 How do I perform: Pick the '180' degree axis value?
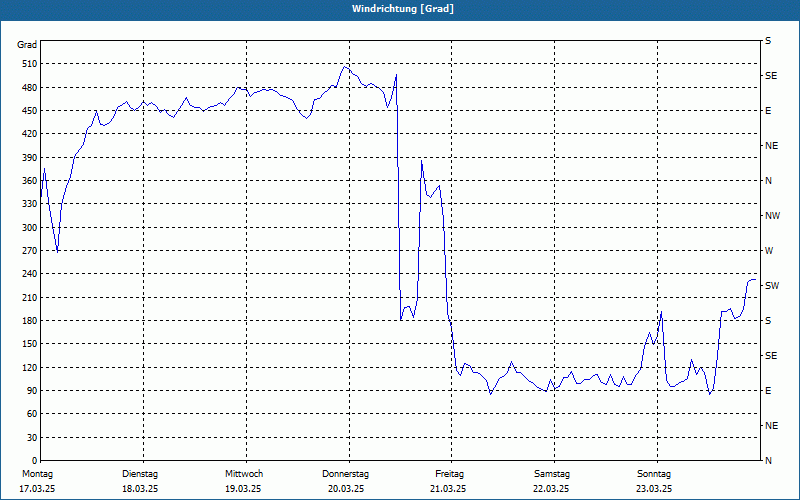[30, 321]
